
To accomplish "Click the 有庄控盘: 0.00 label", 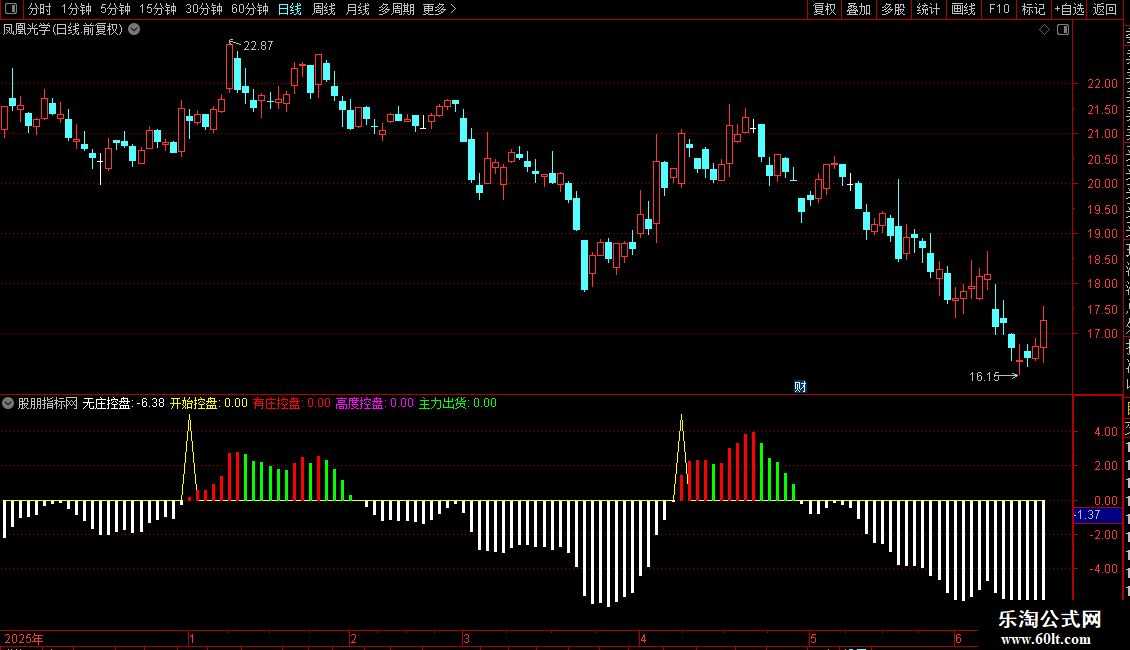I will pyautogui.click(x=291, y=404).
